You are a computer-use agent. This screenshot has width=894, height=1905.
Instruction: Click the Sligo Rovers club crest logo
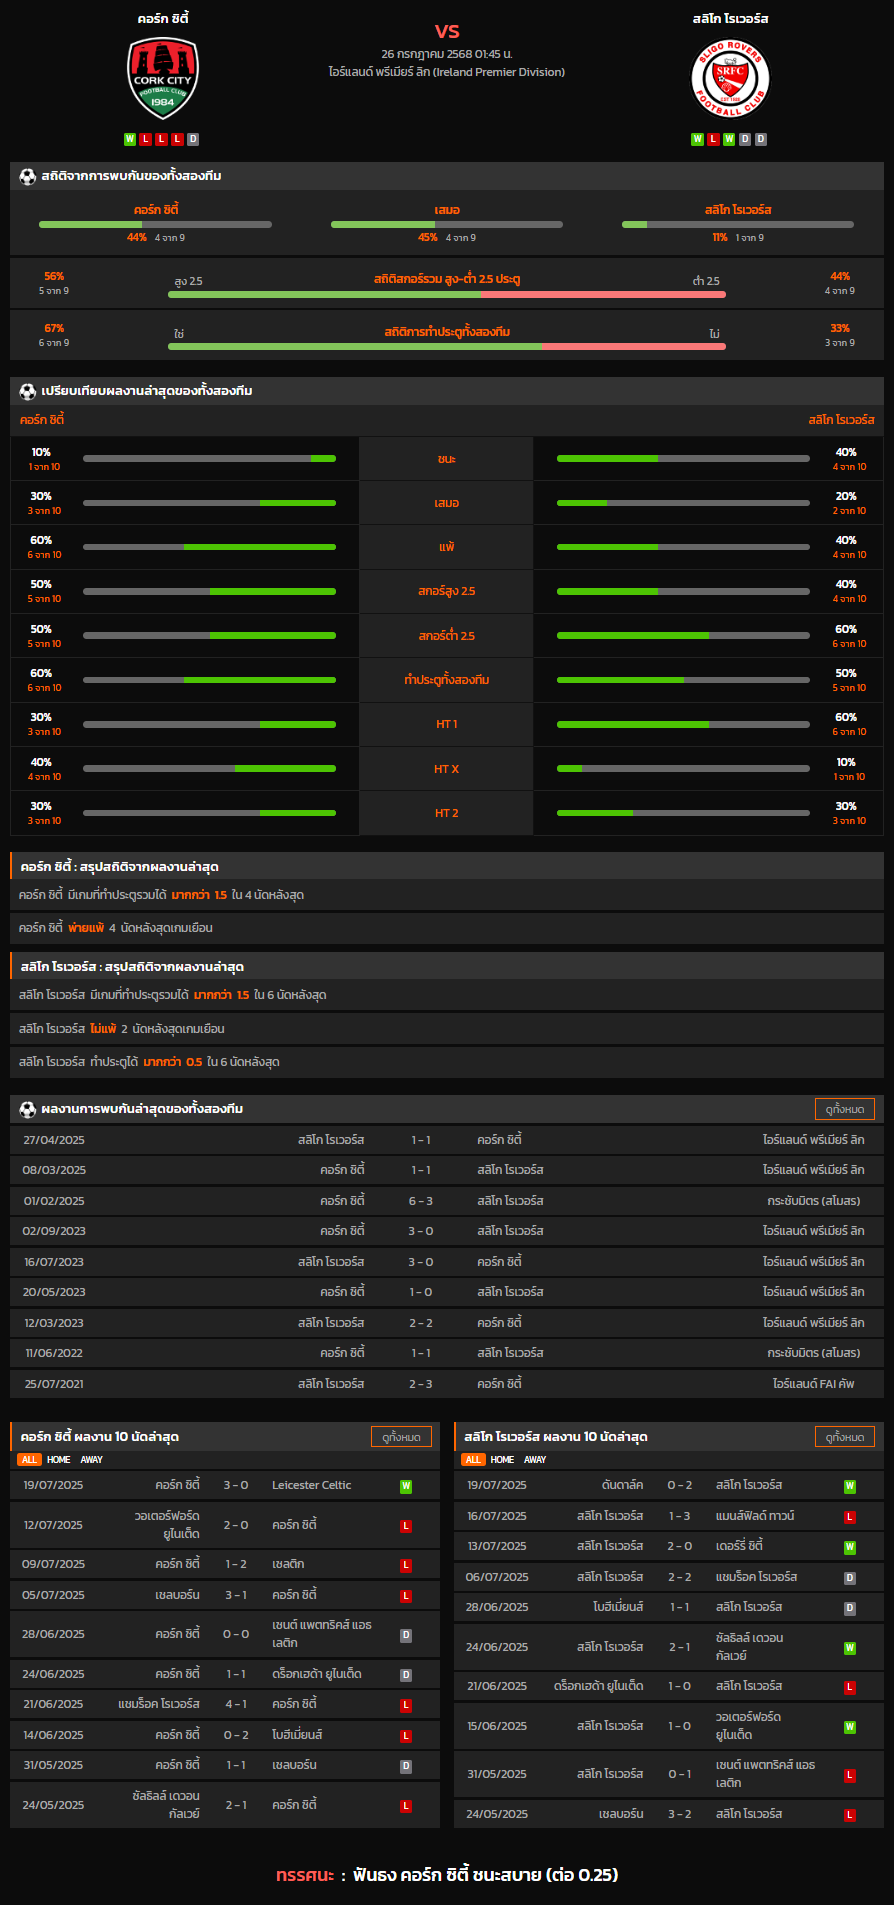point(730,79)
